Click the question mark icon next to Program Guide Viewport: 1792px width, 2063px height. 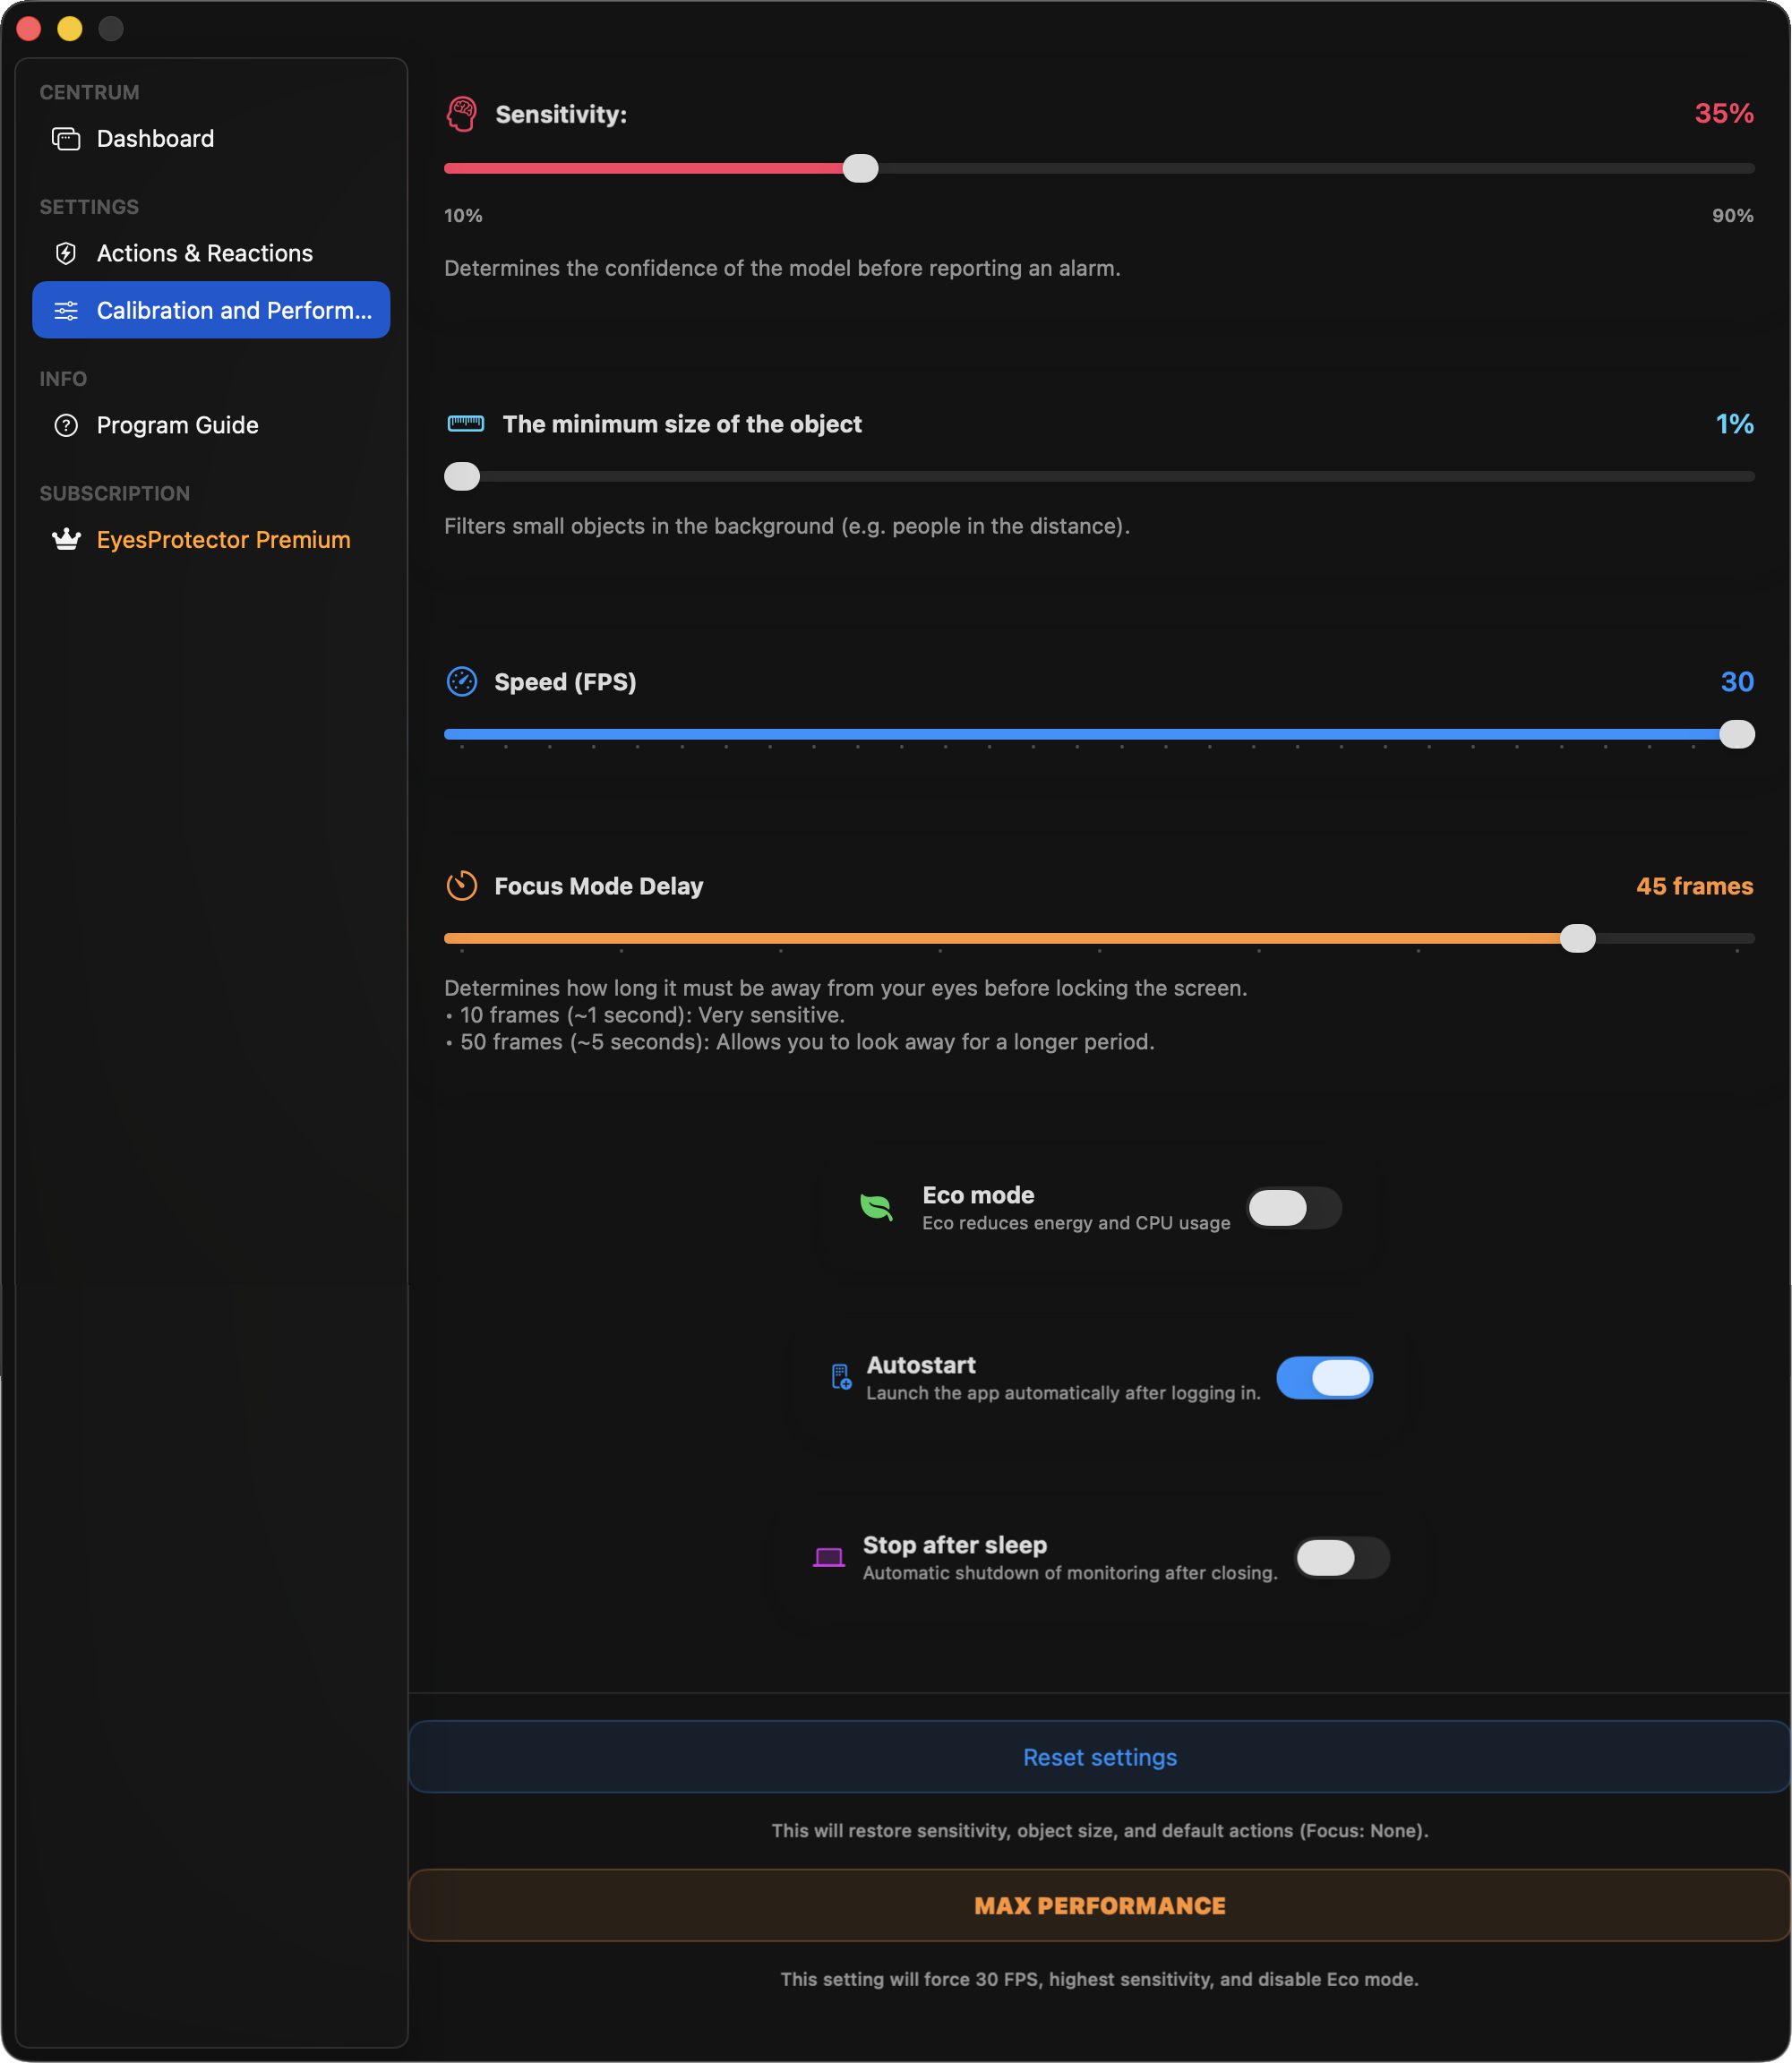point(65,425)
